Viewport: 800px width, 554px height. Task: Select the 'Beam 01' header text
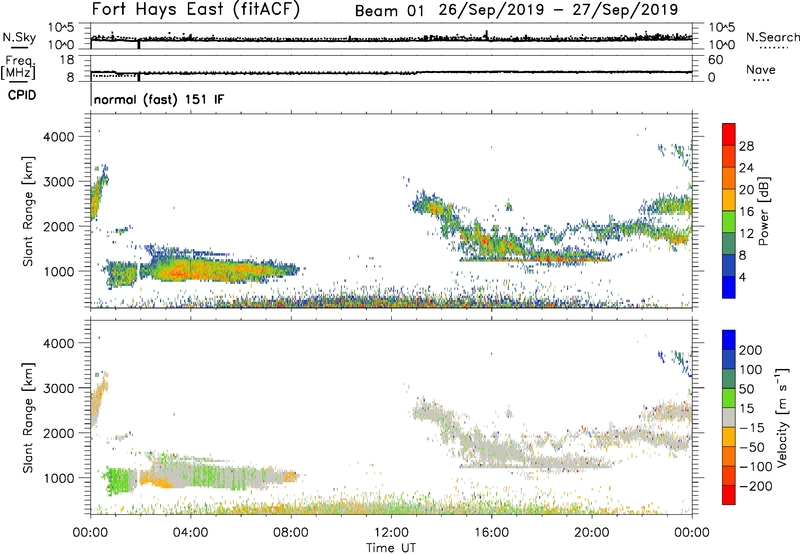389,11
